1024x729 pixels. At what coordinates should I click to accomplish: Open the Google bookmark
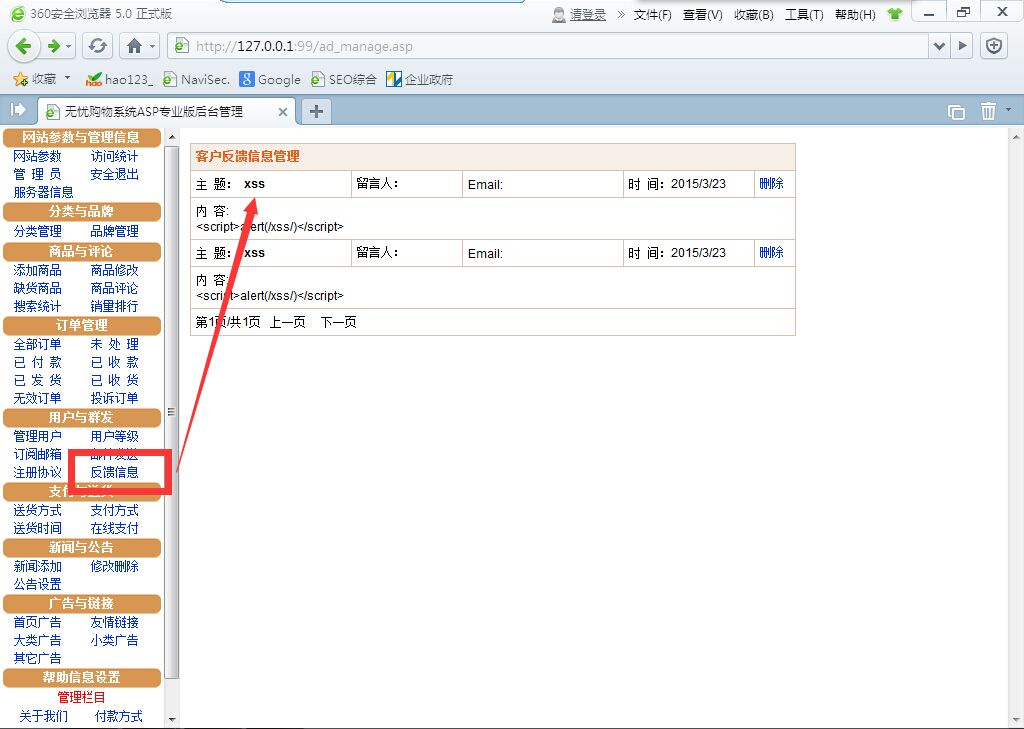click(270, 80)
